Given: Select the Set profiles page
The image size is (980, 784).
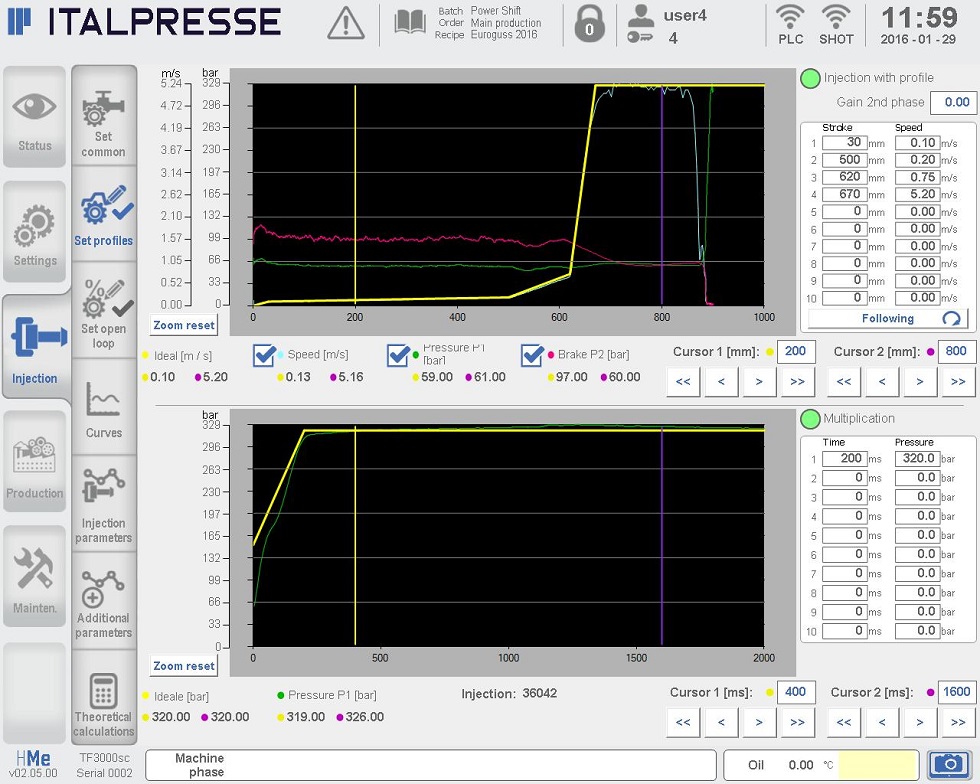Looking at the screenshot, I should [x=104, y=214].
